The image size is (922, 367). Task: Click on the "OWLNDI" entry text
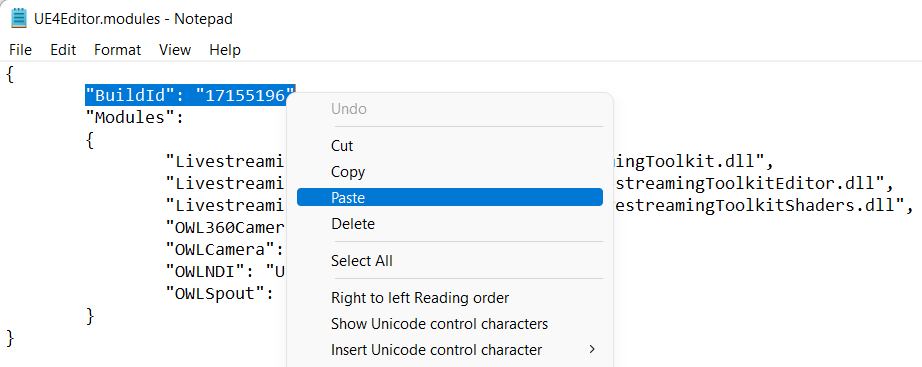coord(209,271)
